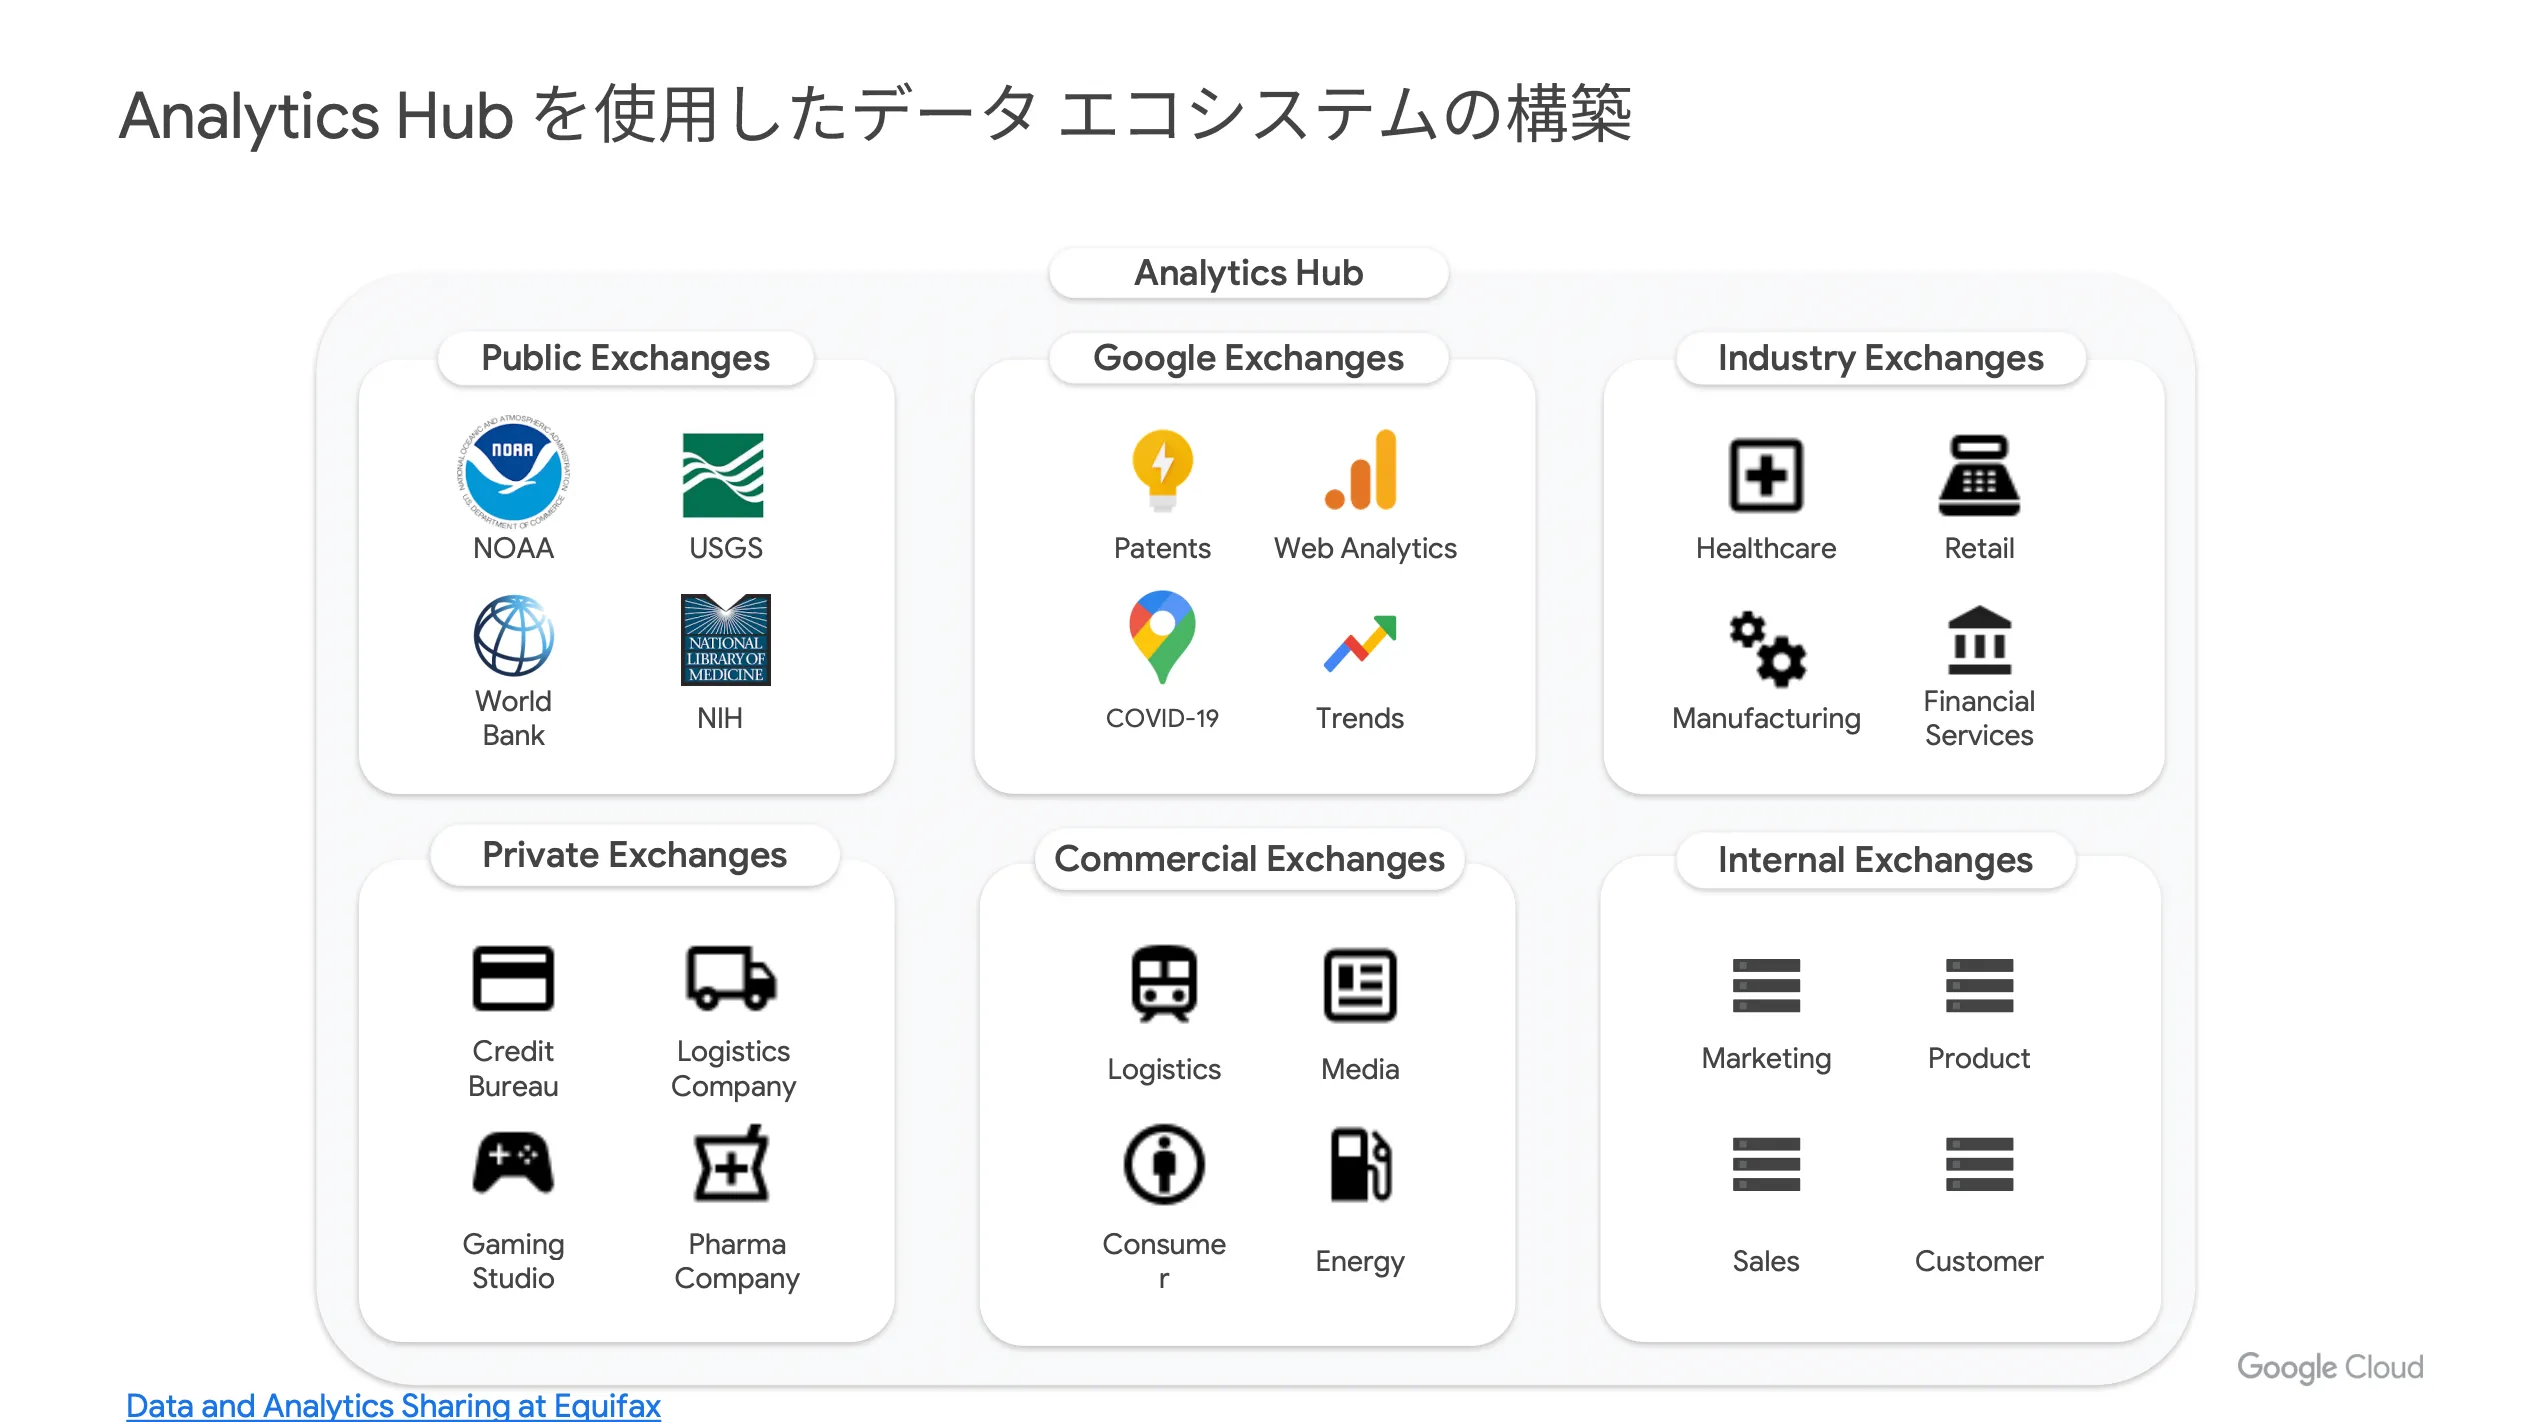Click the Marketing storage icon
The height and width of the screenshot is (1422, 2544).
[x=1766, y=985]
